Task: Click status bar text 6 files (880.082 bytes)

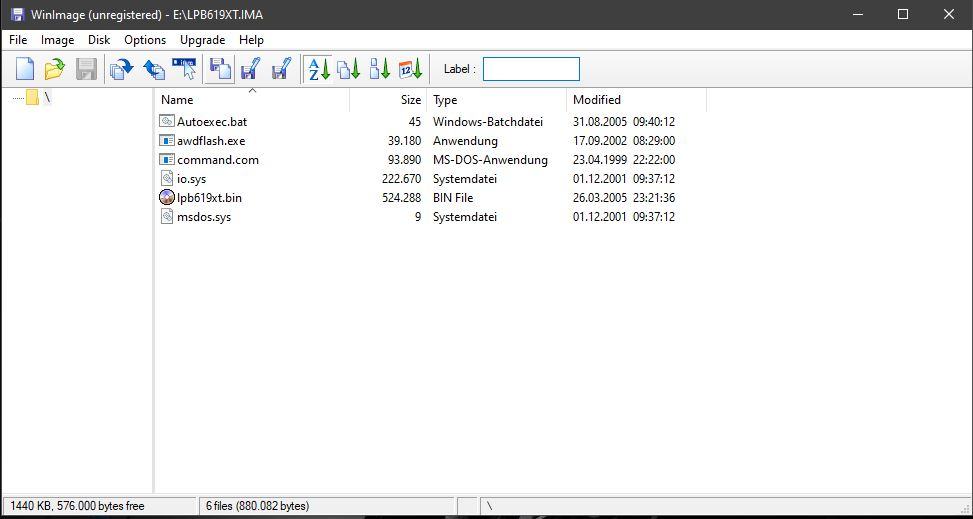Action: (258, 506)
